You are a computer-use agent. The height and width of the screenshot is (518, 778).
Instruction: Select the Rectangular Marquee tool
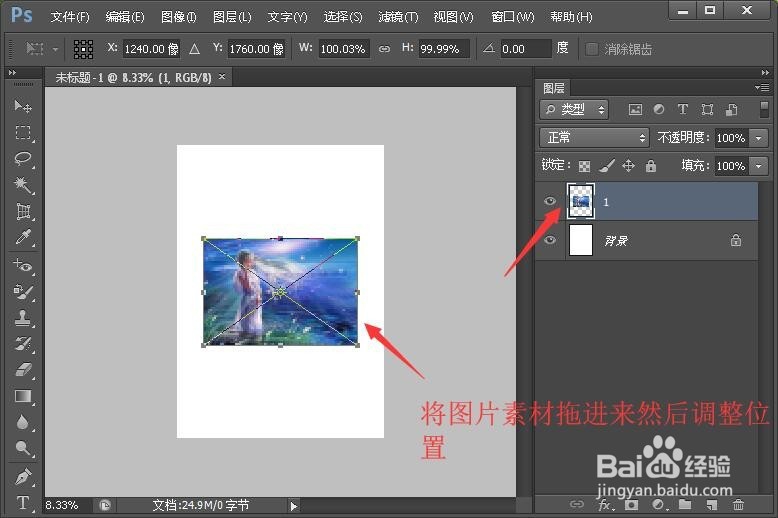(x=23, y=132)
